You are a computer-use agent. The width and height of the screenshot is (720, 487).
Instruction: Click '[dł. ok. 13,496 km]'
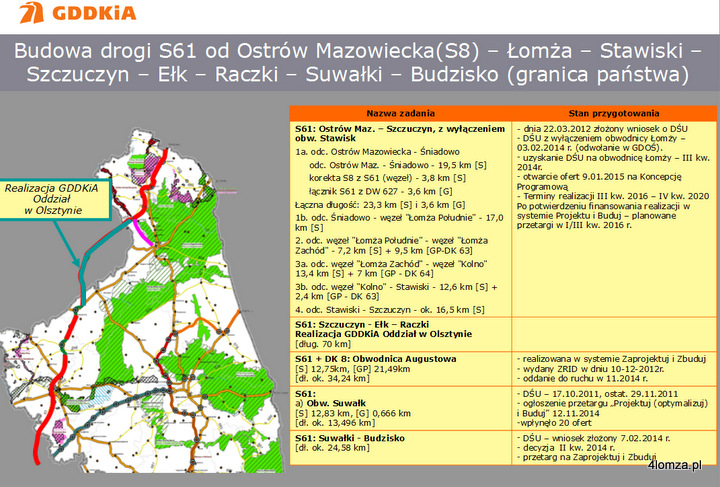pos(335,423)
